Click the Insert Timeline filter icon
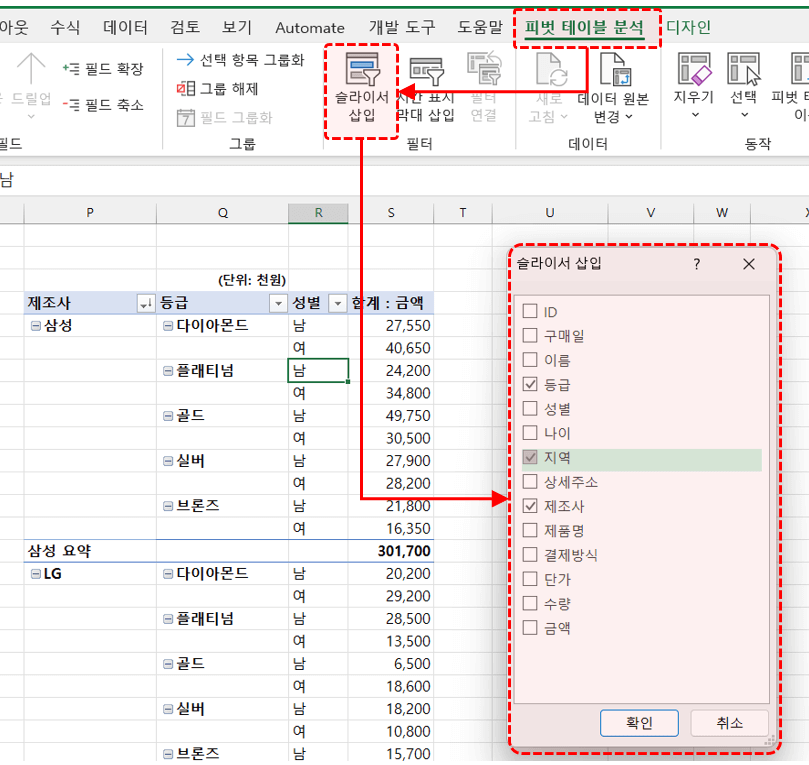Image resolution: width=809 pixels, height=765 pixels. [x=427, y=71]
